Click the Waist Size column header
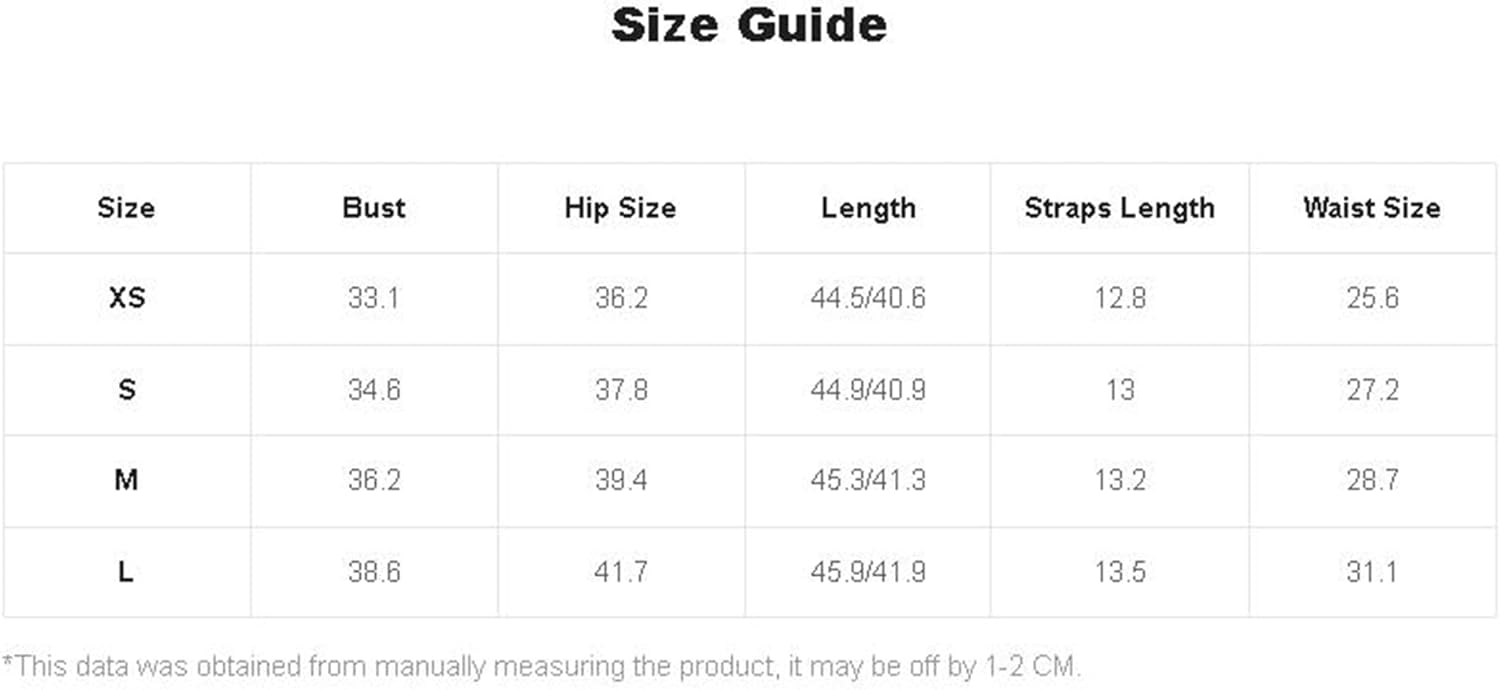1500x690 pixels. (x=1372, y=208)
